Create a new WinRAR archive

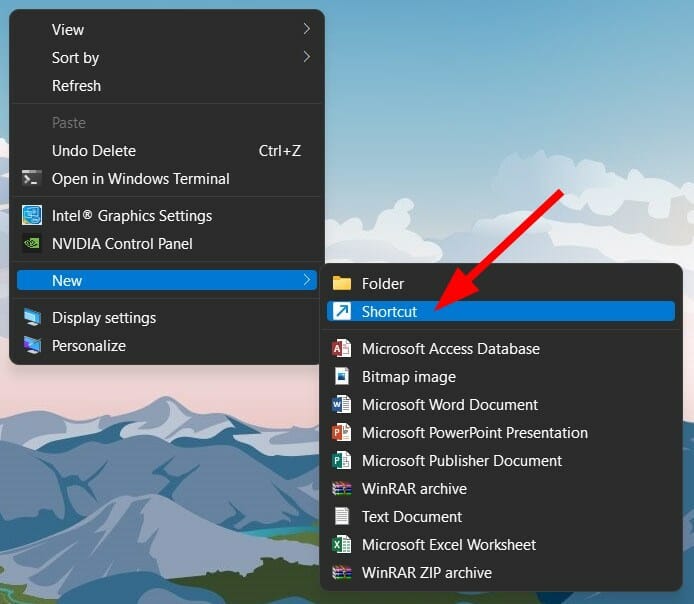(x=501, y=489)
